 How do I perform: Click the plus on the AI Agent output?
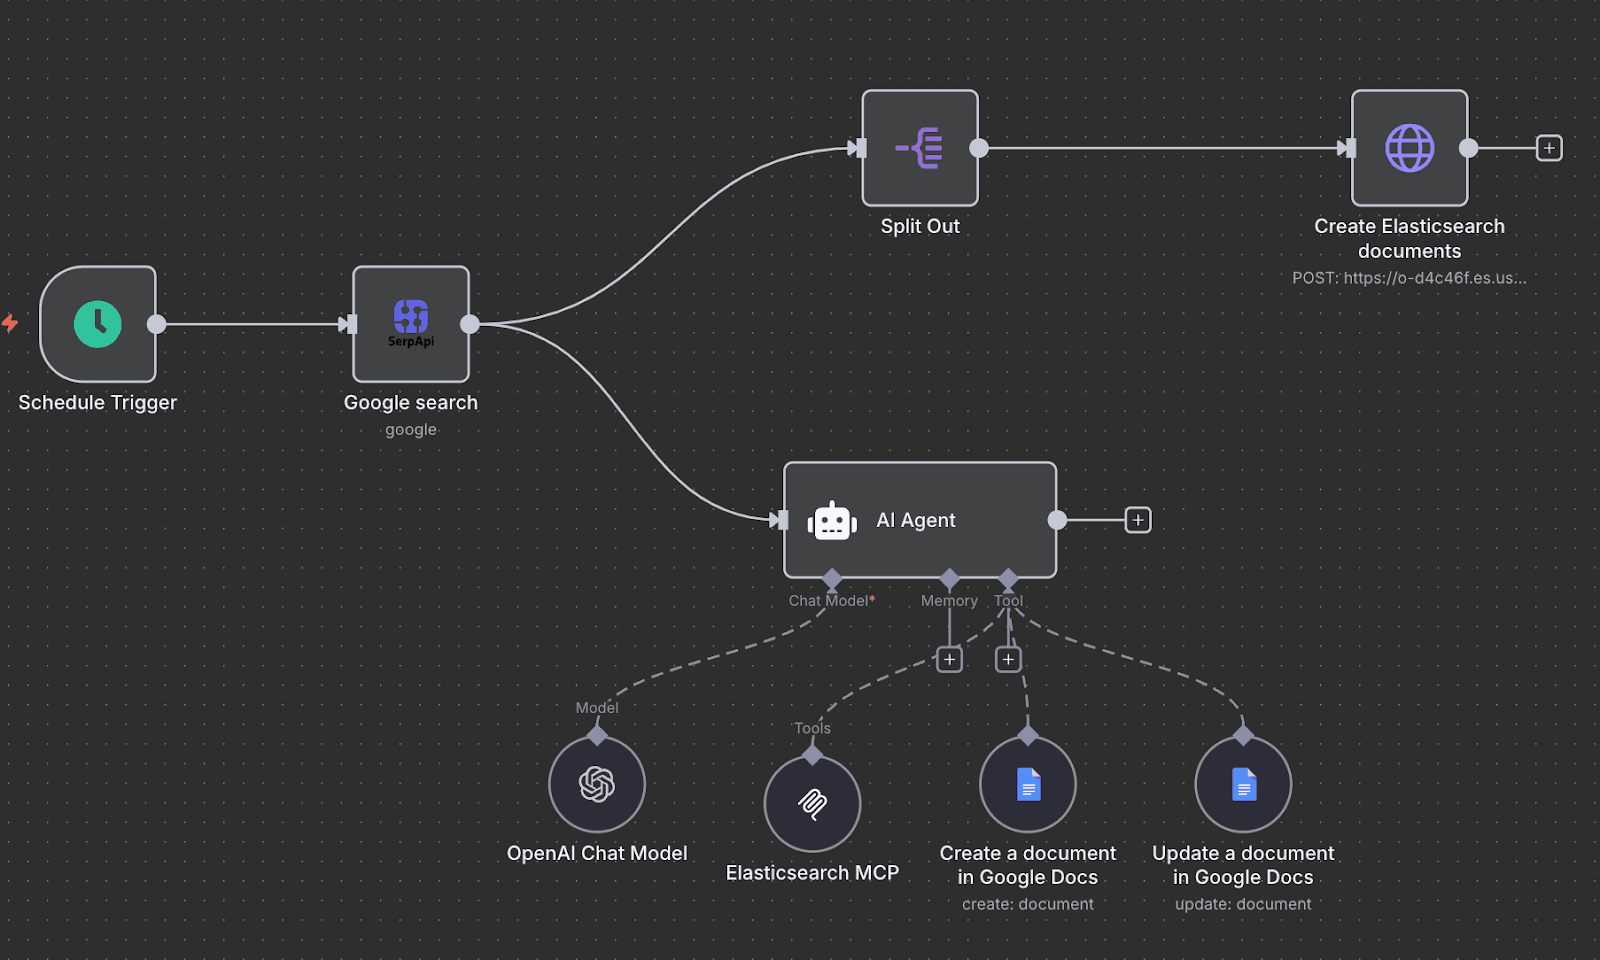click(x=1137, y=520)
